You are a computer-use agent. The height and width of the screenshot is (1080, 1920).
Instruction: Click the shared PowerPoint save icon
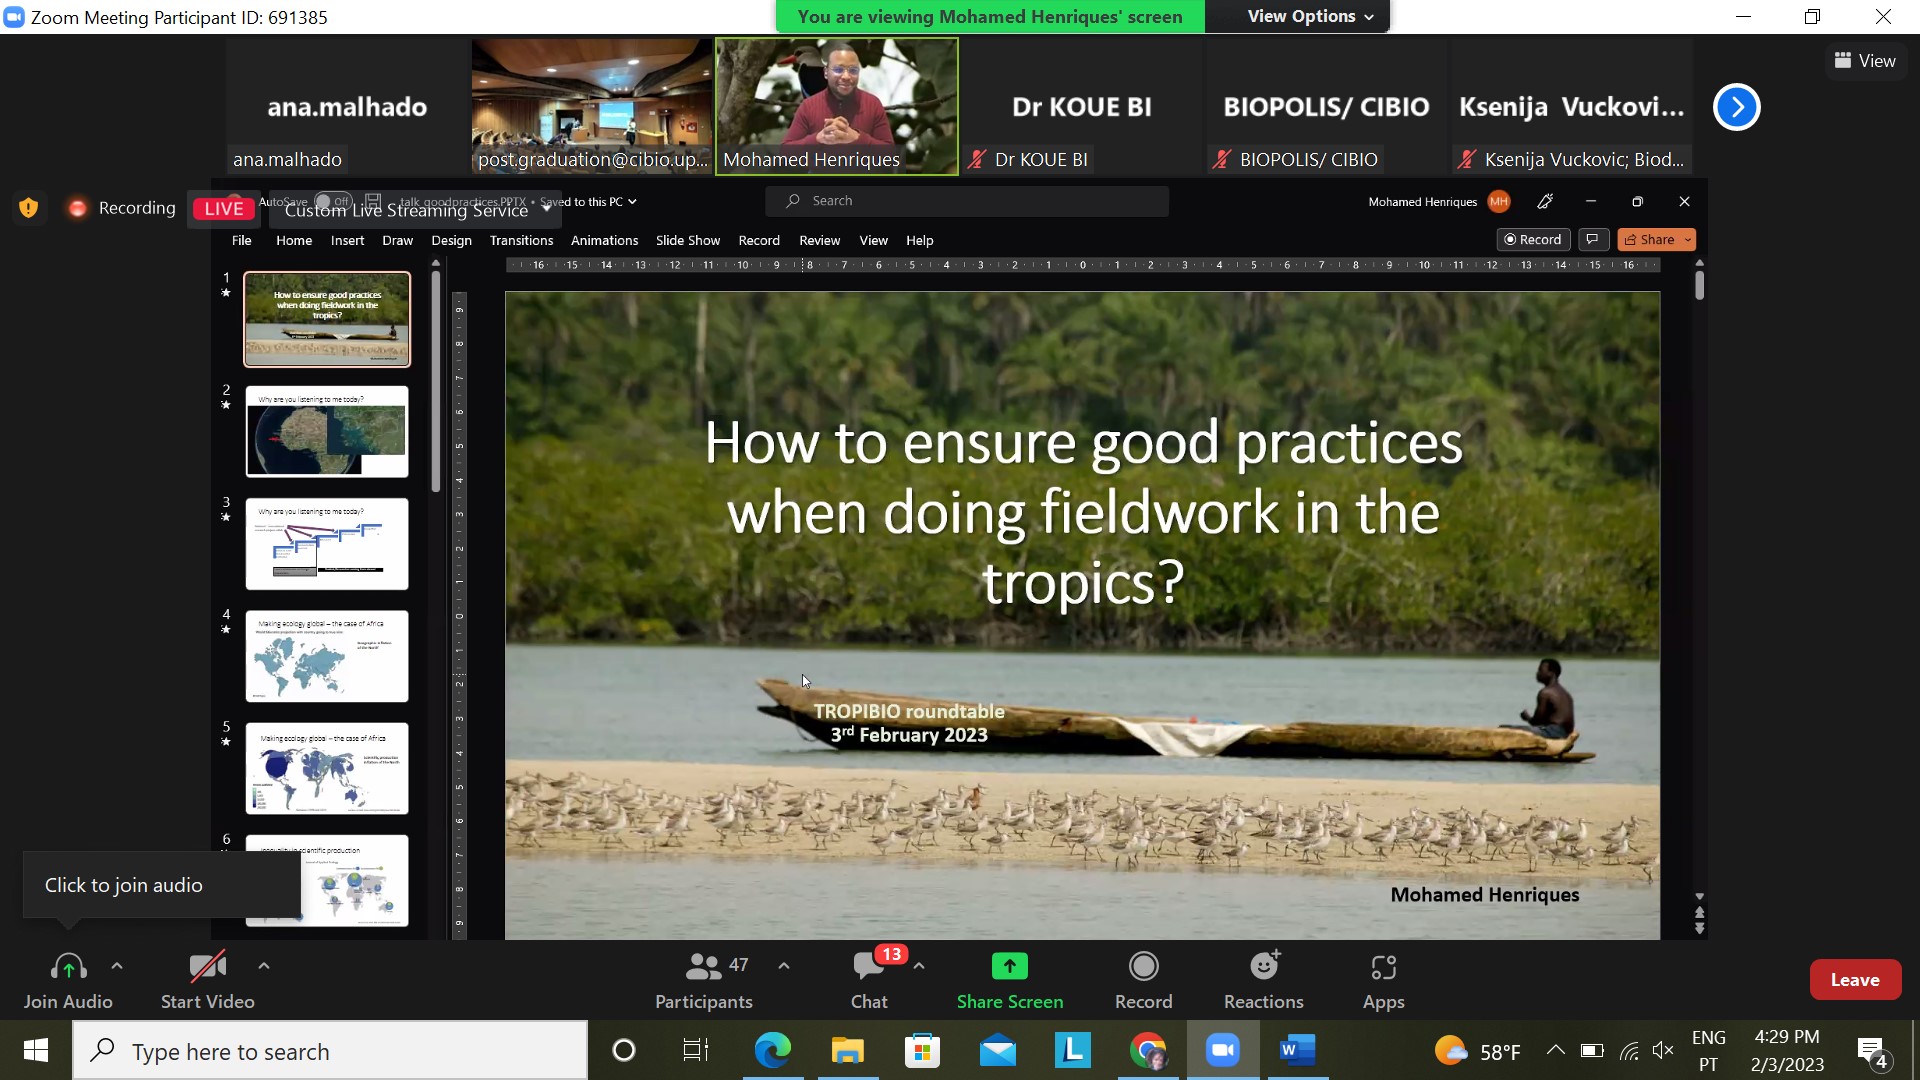coord(373,201)
